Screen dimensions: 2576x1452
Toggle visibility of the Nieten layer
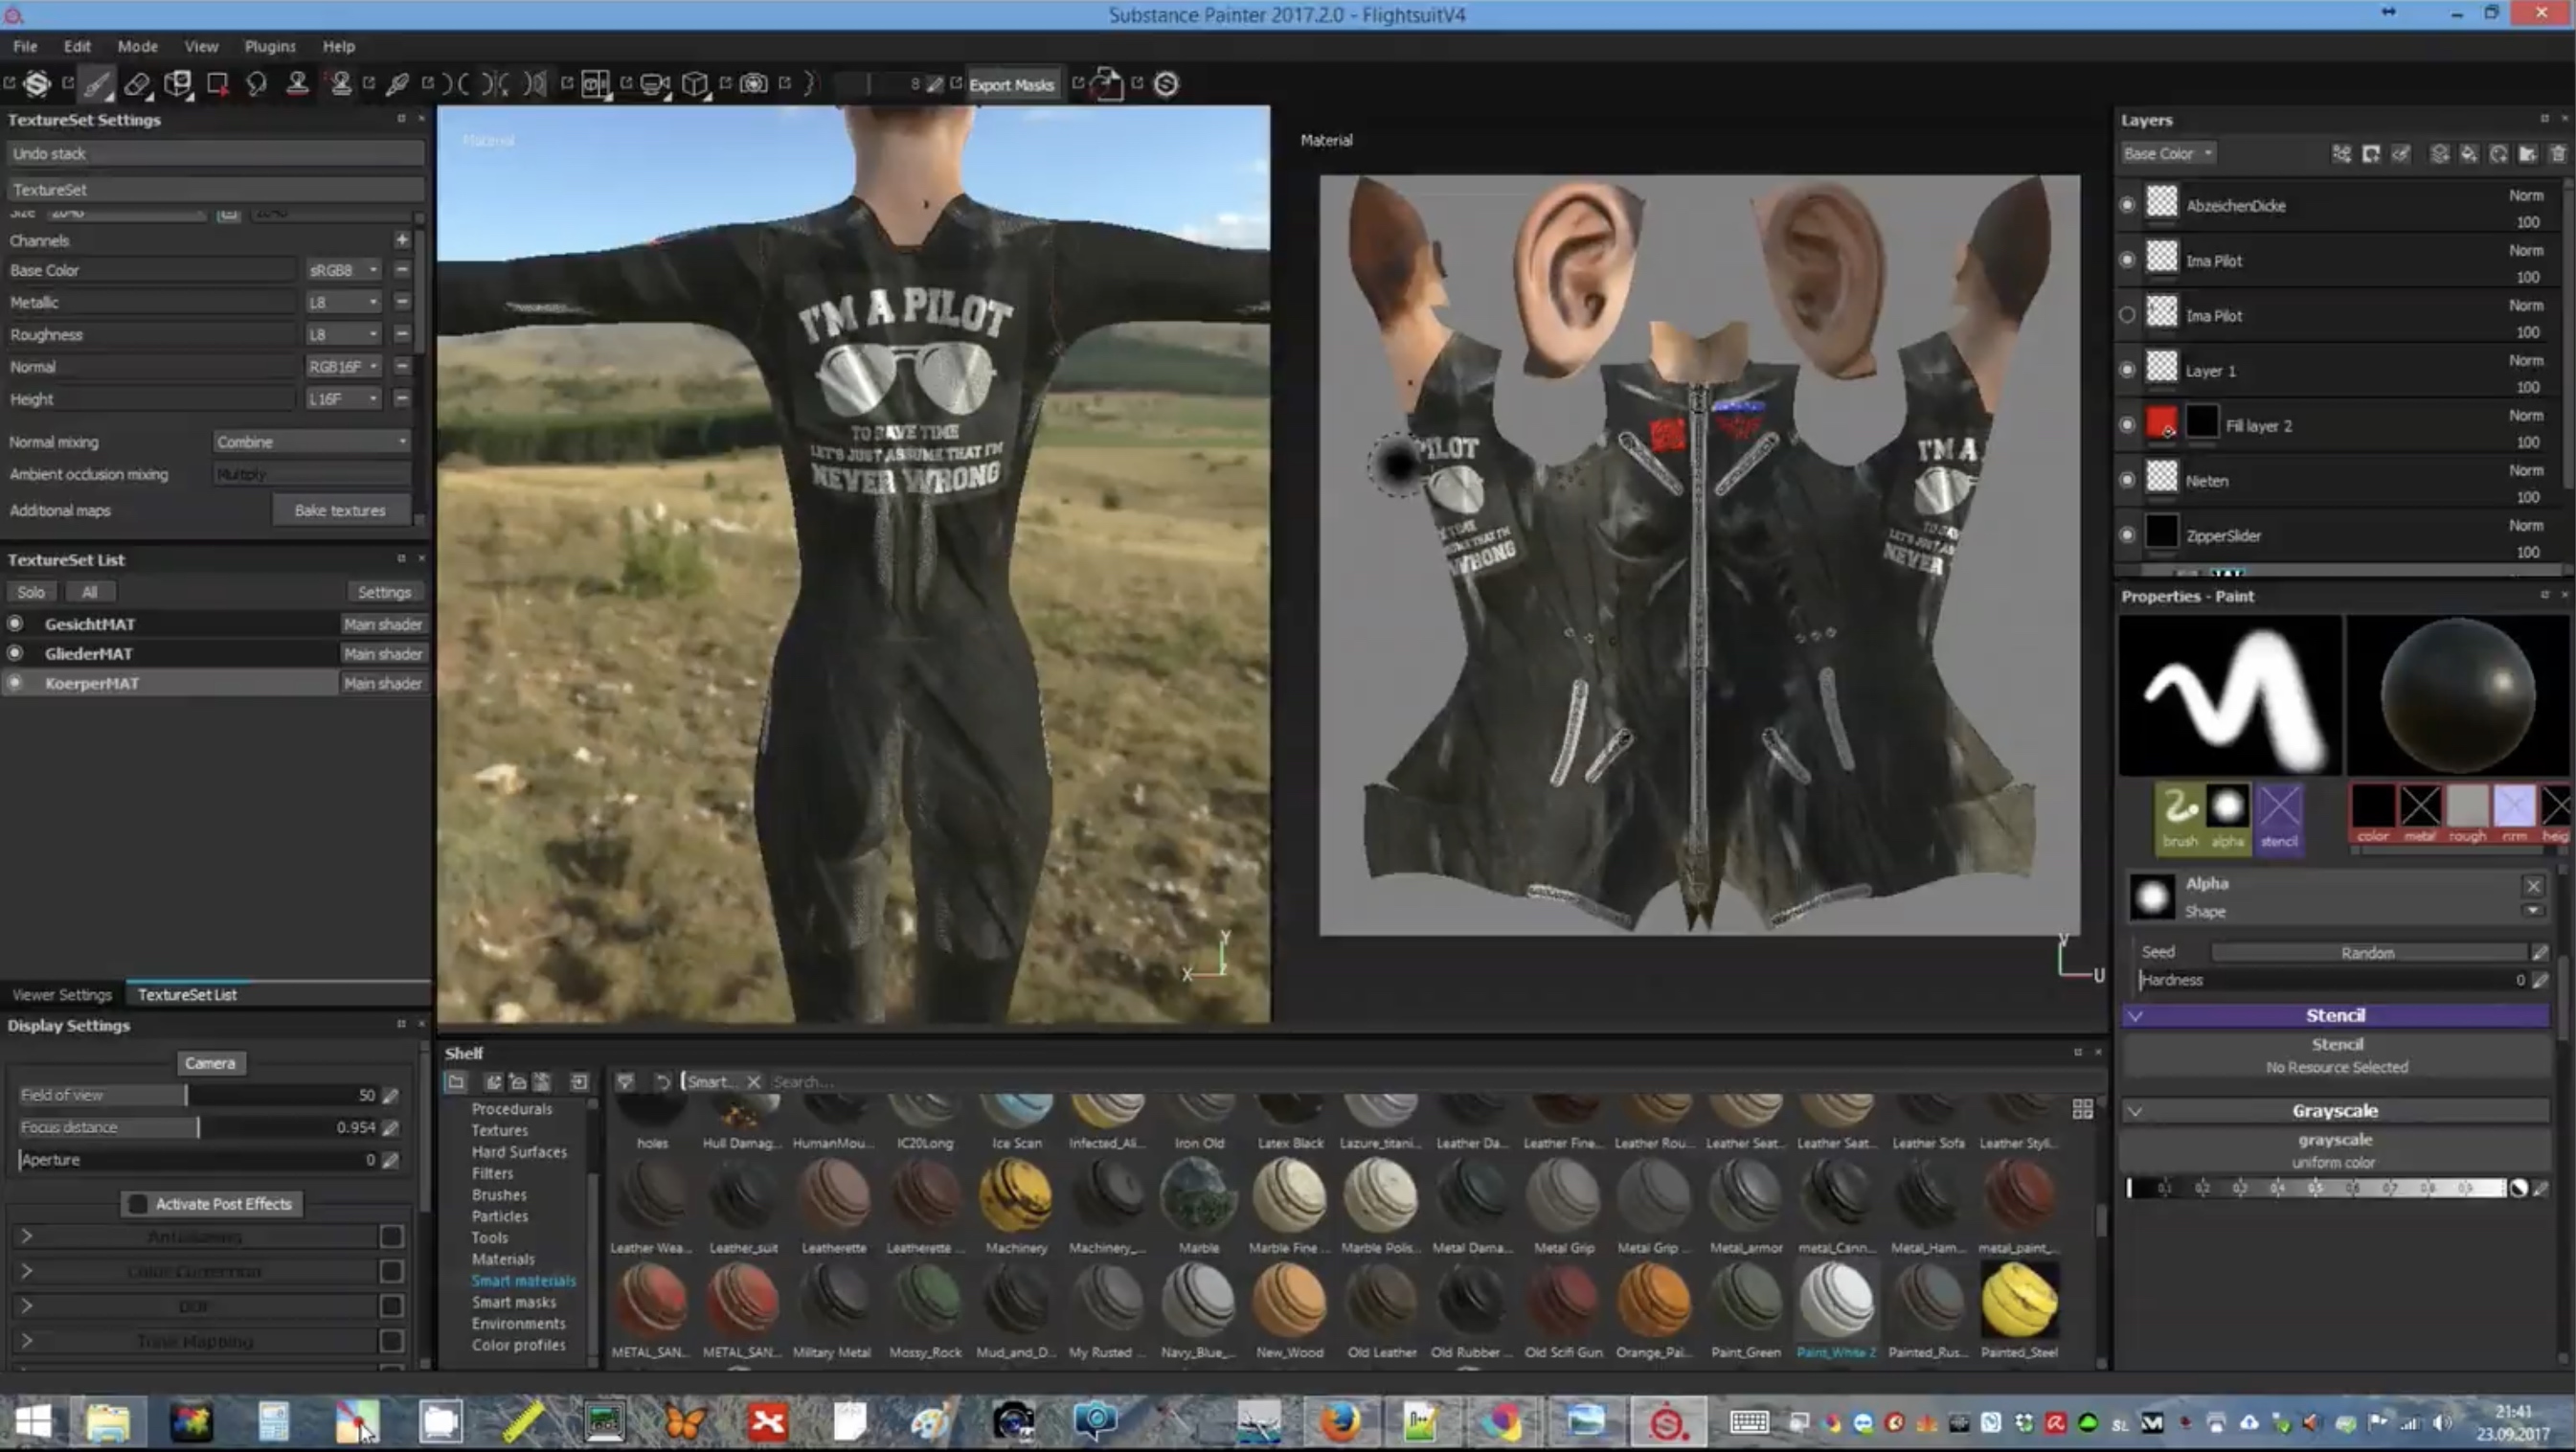(2127, 480)
